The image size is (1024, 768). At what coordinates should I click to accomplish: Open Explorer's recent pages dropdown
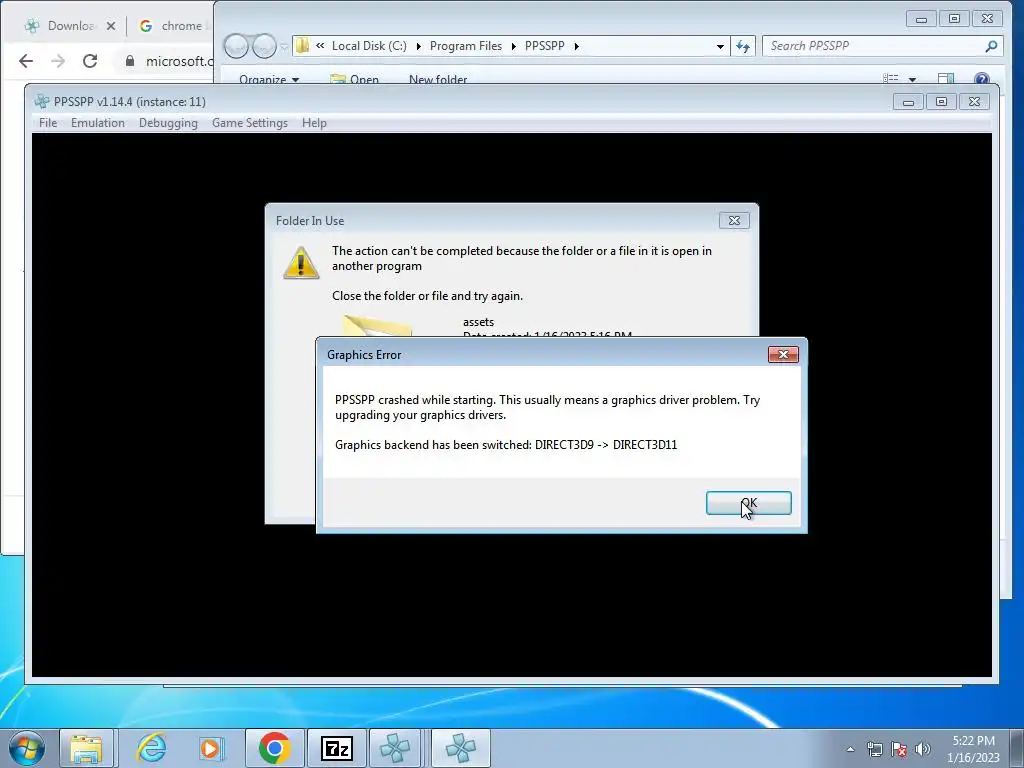pos(284,46)
